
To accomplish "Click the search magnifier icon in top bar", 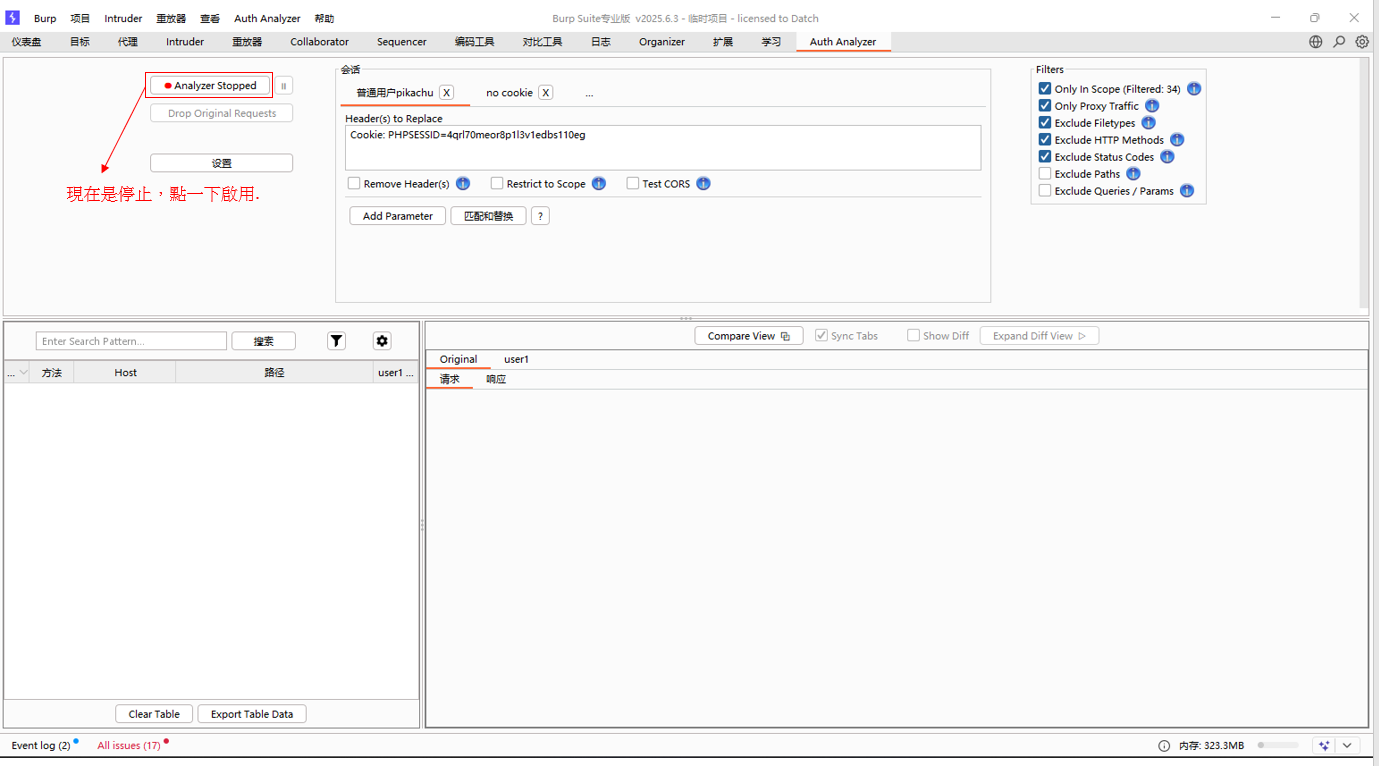I will point(1339,42).
